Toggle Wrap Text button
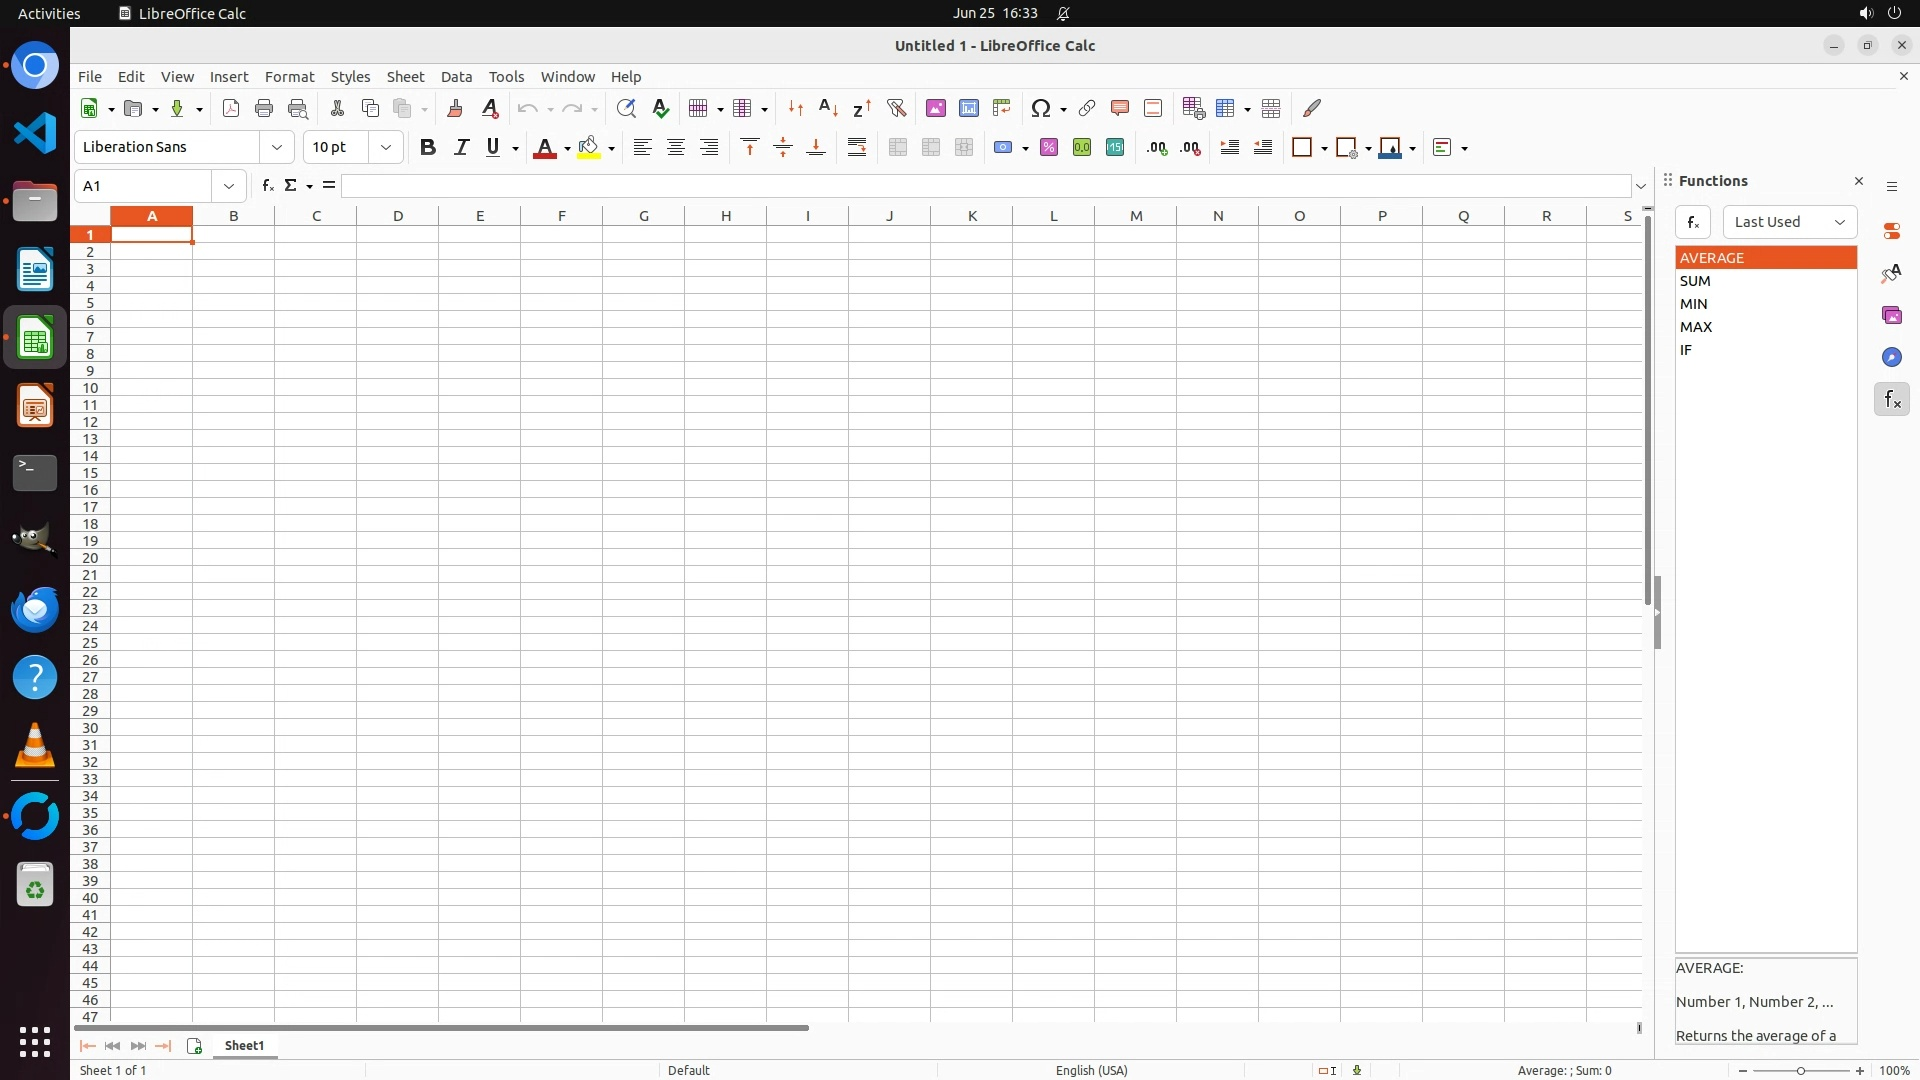Viewport: 1920px width, 1080px height. point(857,147)
